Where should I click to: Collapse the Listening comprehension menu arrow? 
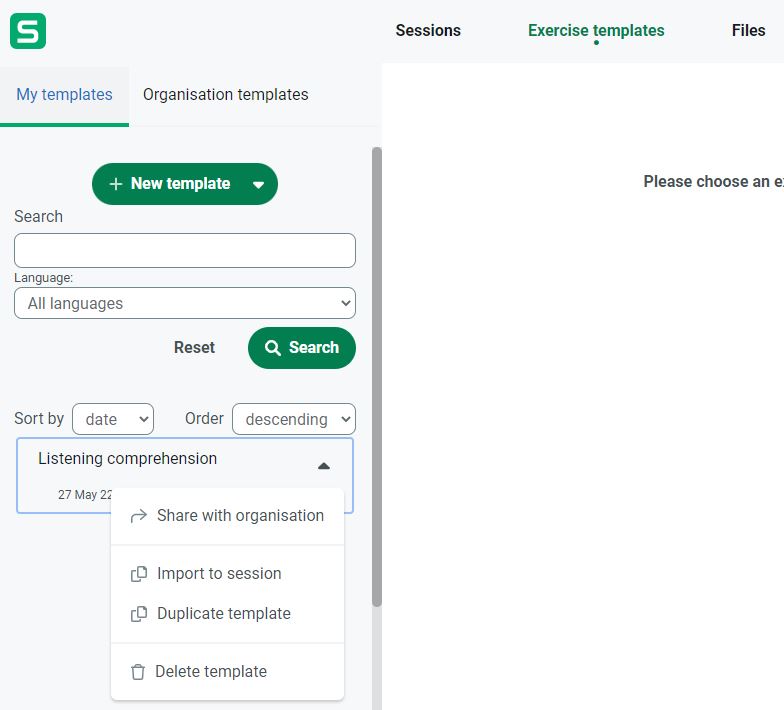coord(323,466)
